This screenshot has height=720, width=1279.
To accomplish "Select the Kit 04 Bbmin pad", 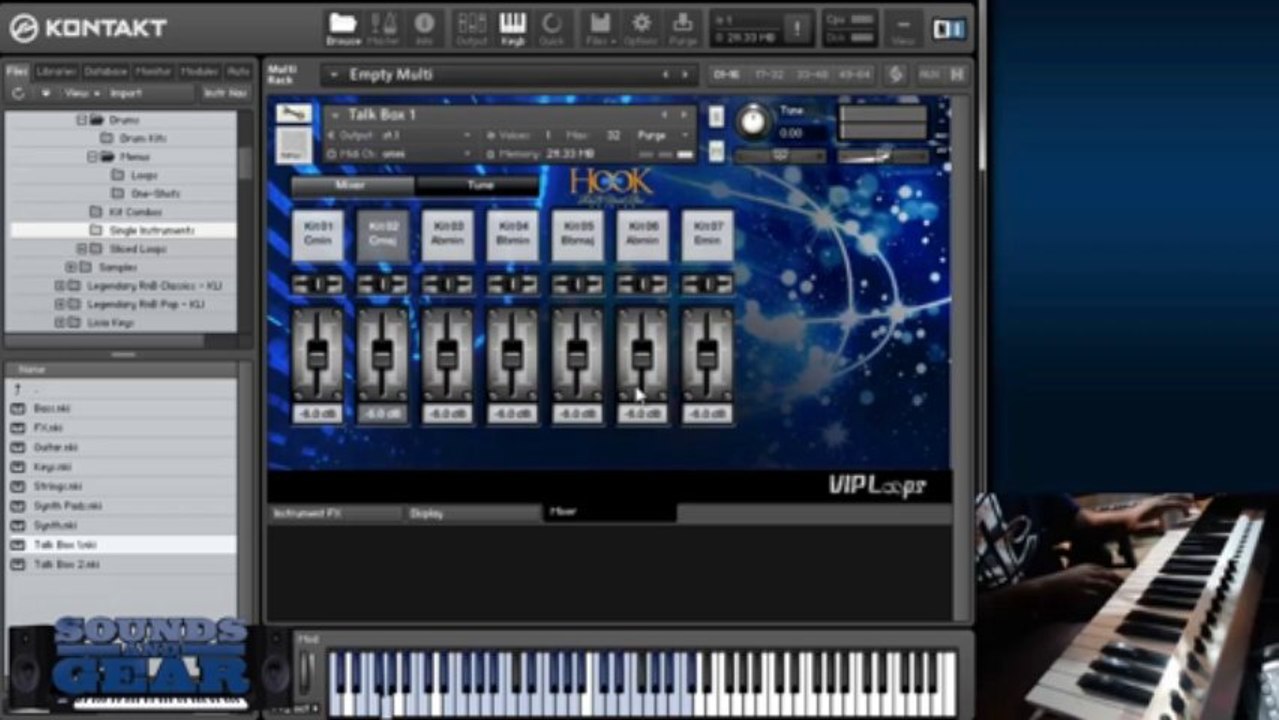I will [x=512, y=235].
